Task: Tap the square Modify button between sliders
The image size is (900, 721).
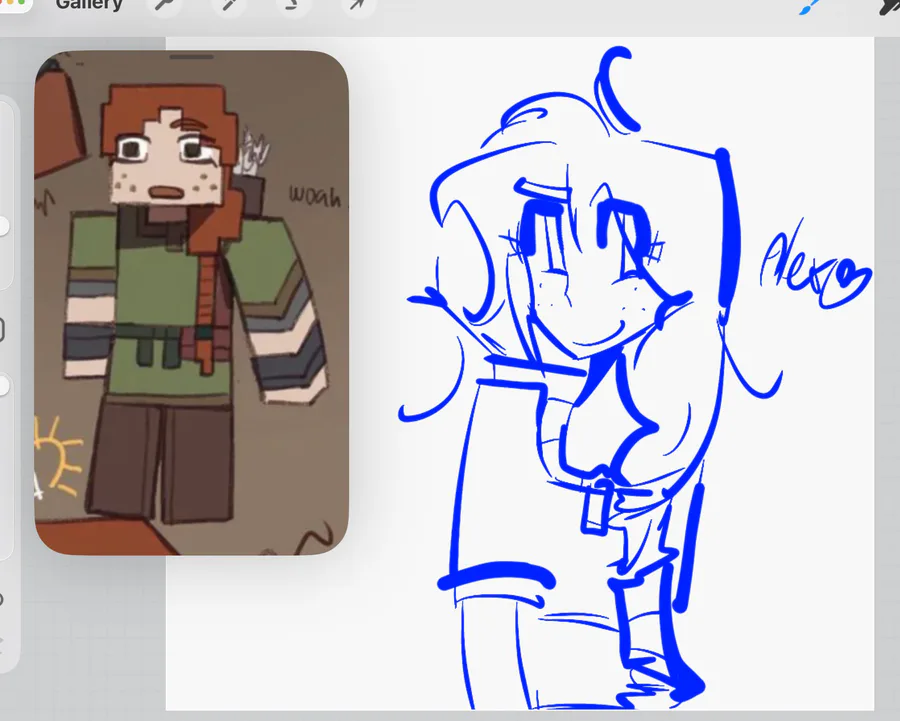Action: click(2, 330)
